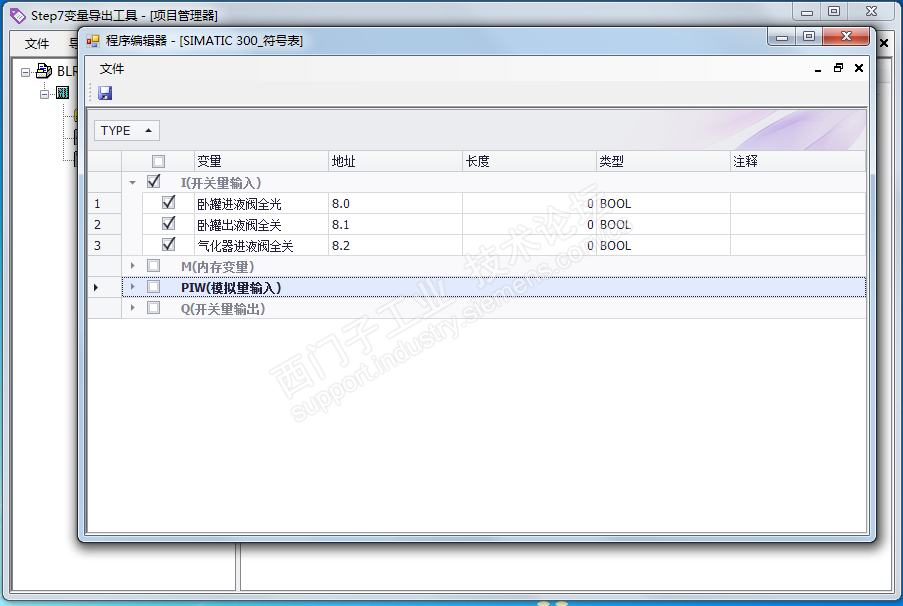Viewport: 903px width, 606px height.
Task: Click the empty comment cell for 8.1
Action: pos(798,224)
